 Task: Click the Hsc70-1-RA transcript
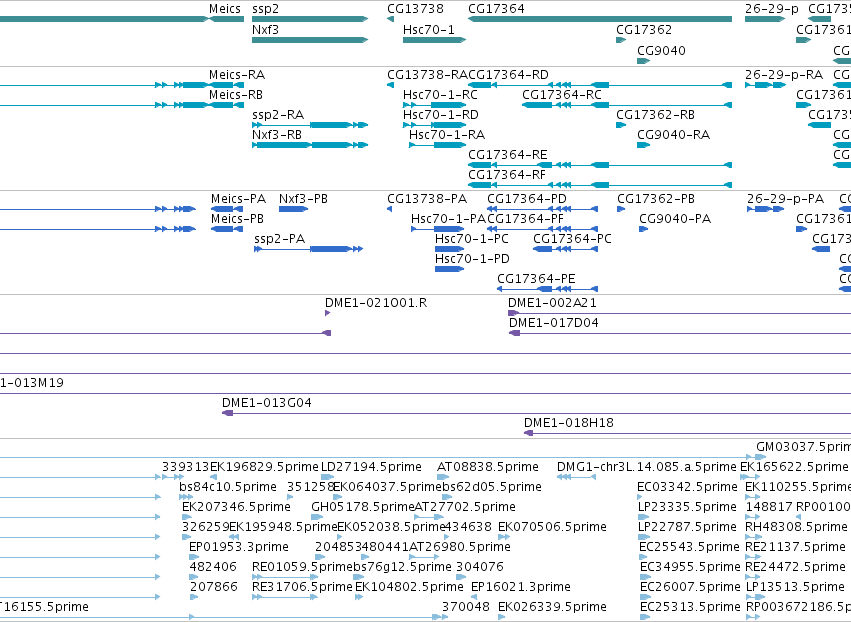[437, 145]
